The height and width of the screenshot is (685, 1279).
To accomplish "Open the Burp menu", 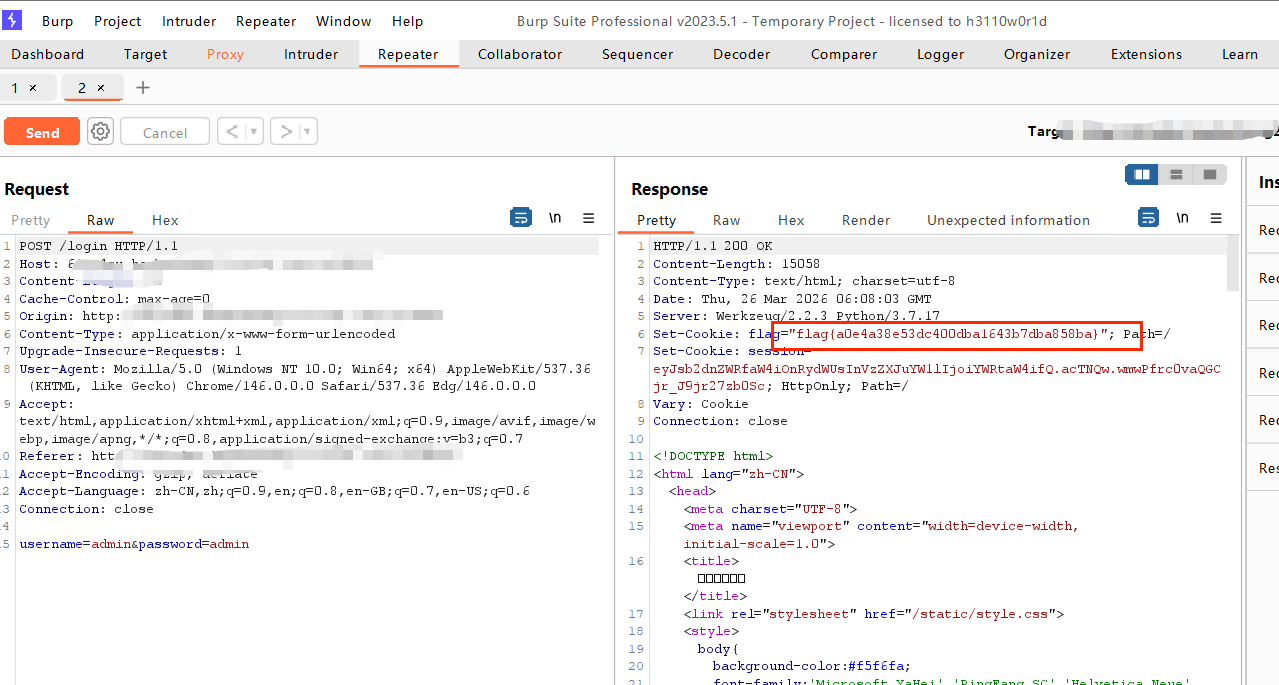I will pyautogui.click(x=57, y=21).
